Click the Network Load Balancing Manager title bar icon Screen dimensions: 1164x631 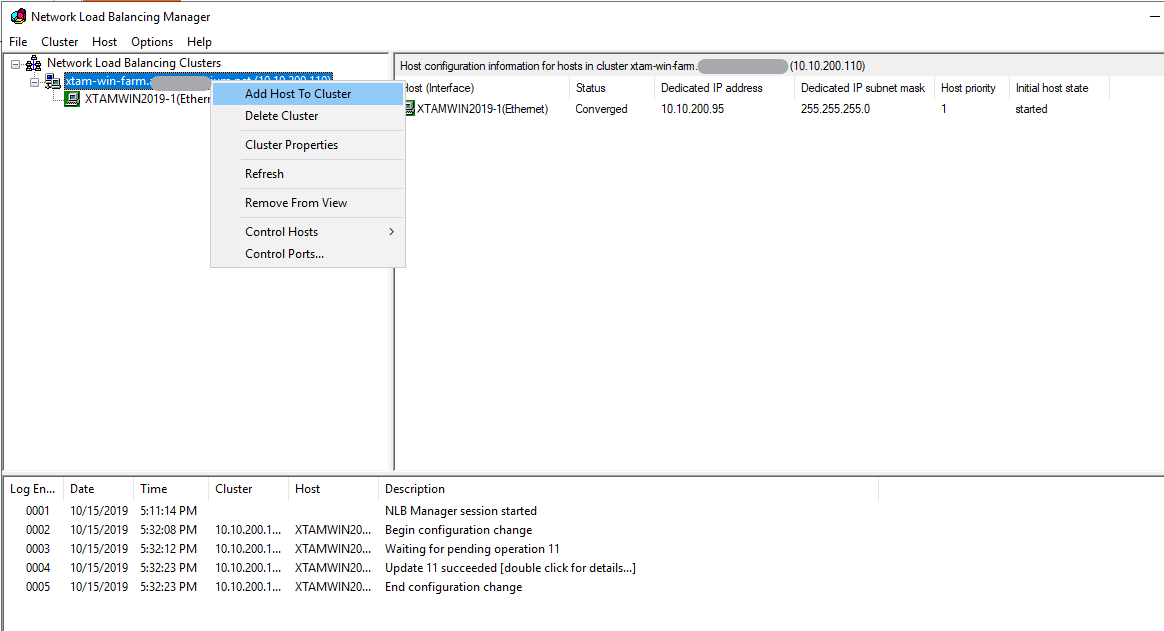click(18, 17)
